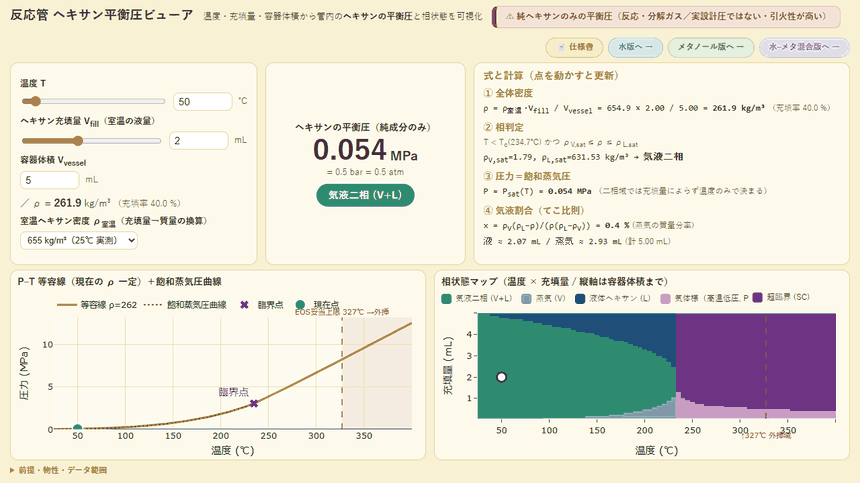The height and width of the screenshot is (483, 860).
Task: Edit the fill volume field showing 2
Action: point(199,140)
